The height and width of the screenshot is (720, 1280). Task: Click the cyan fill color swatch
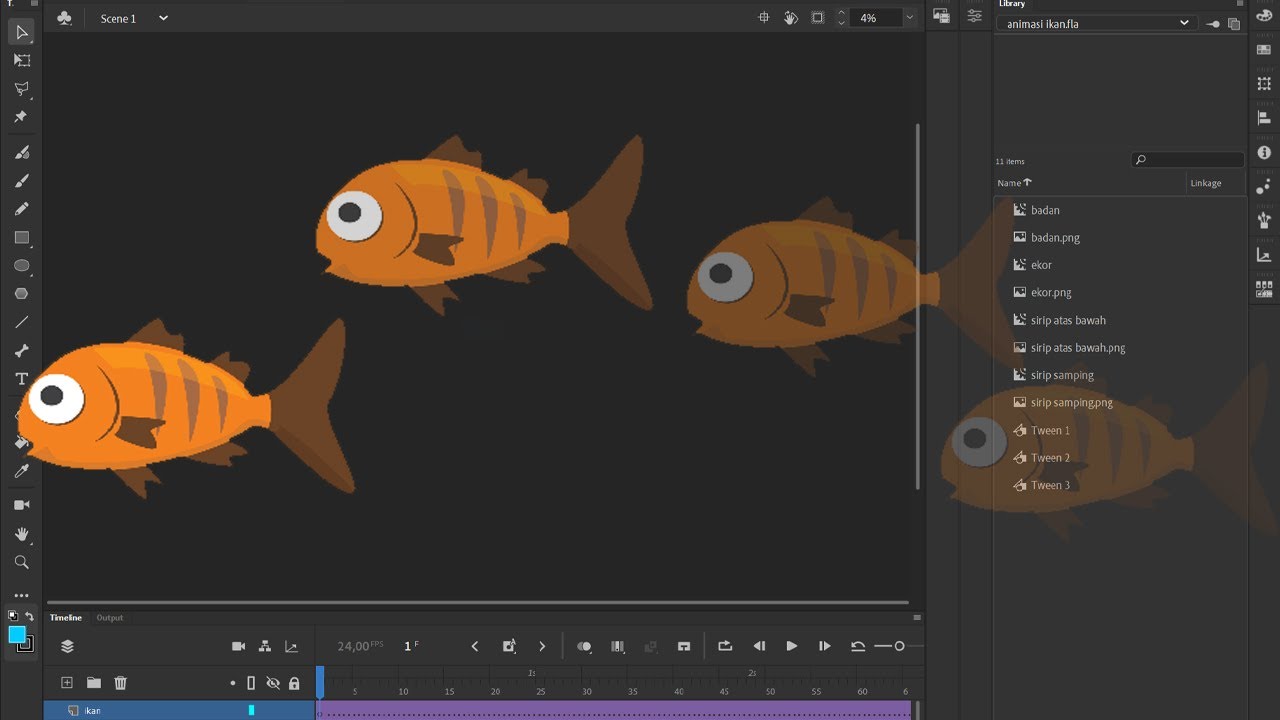click(17, 635)
